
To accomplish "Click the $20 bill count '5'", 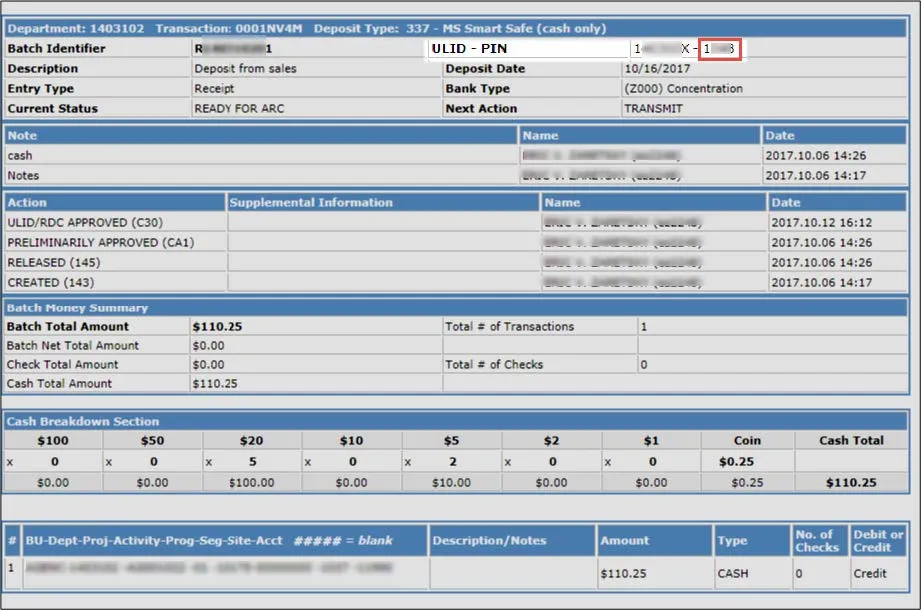I will [x=253, y=462].
